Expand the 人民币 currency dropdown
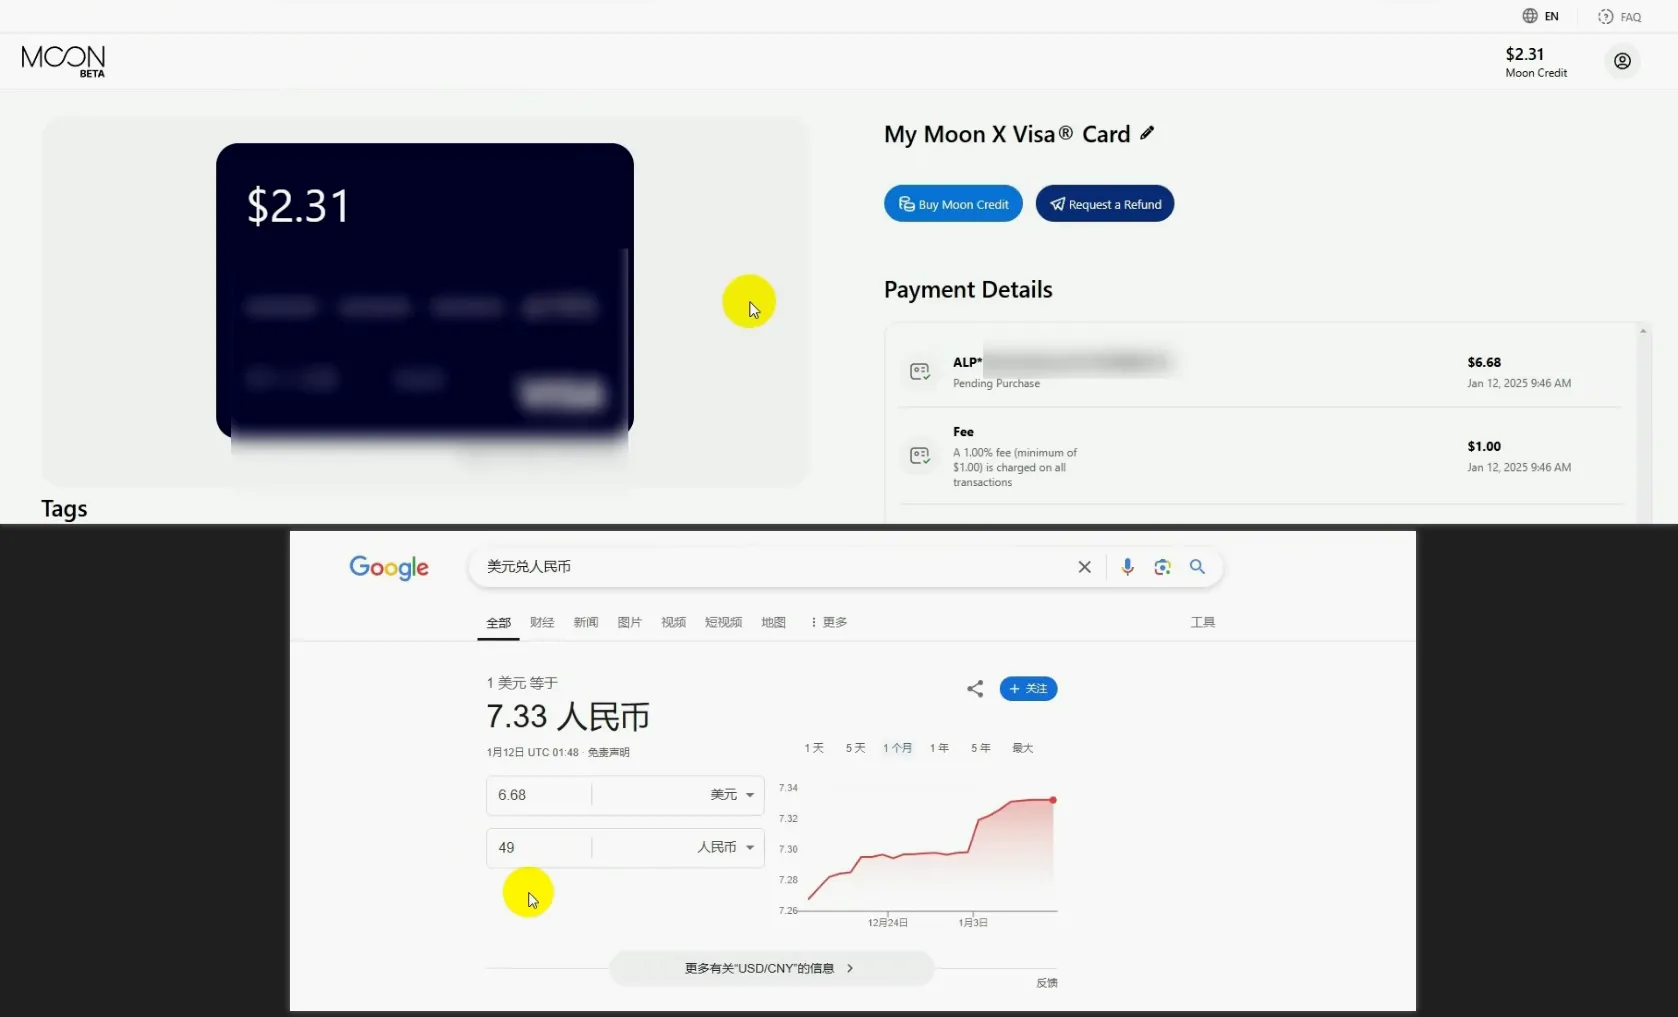The height and width of the screenshot is (1017, 1678). click(x=725, y=847)
